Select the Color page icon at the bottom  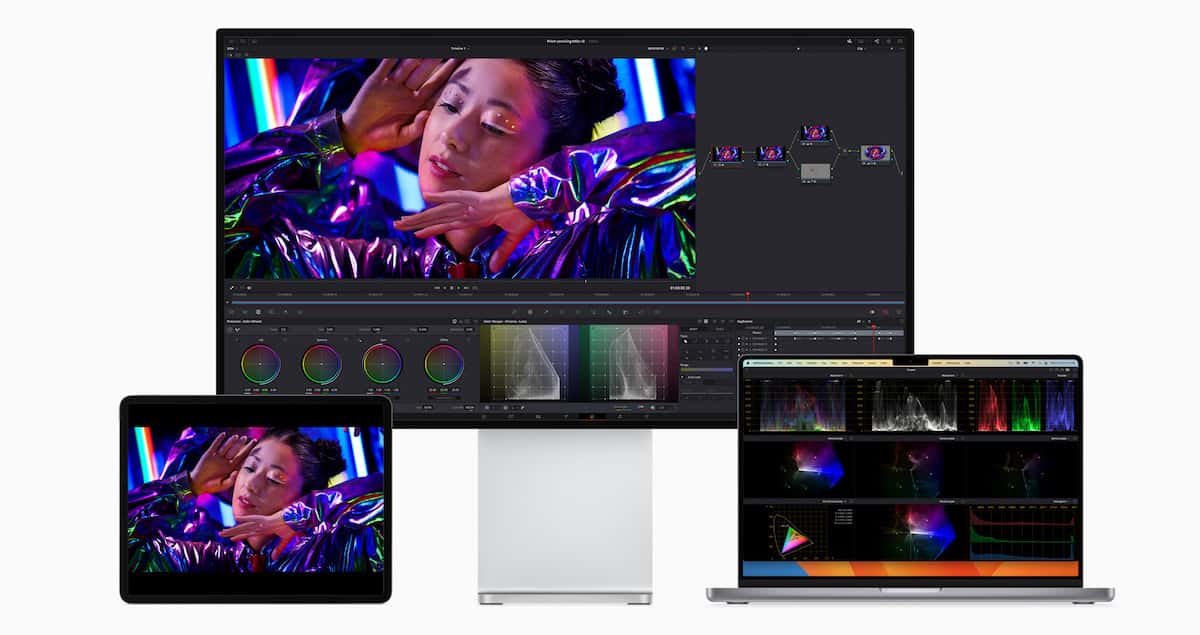[x=591, y=416]
